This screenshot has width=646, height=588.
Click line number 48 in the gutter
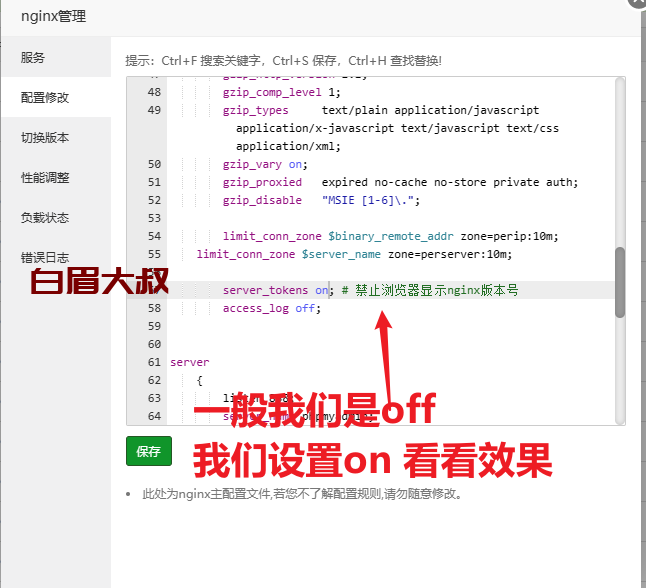click(154, 92)
